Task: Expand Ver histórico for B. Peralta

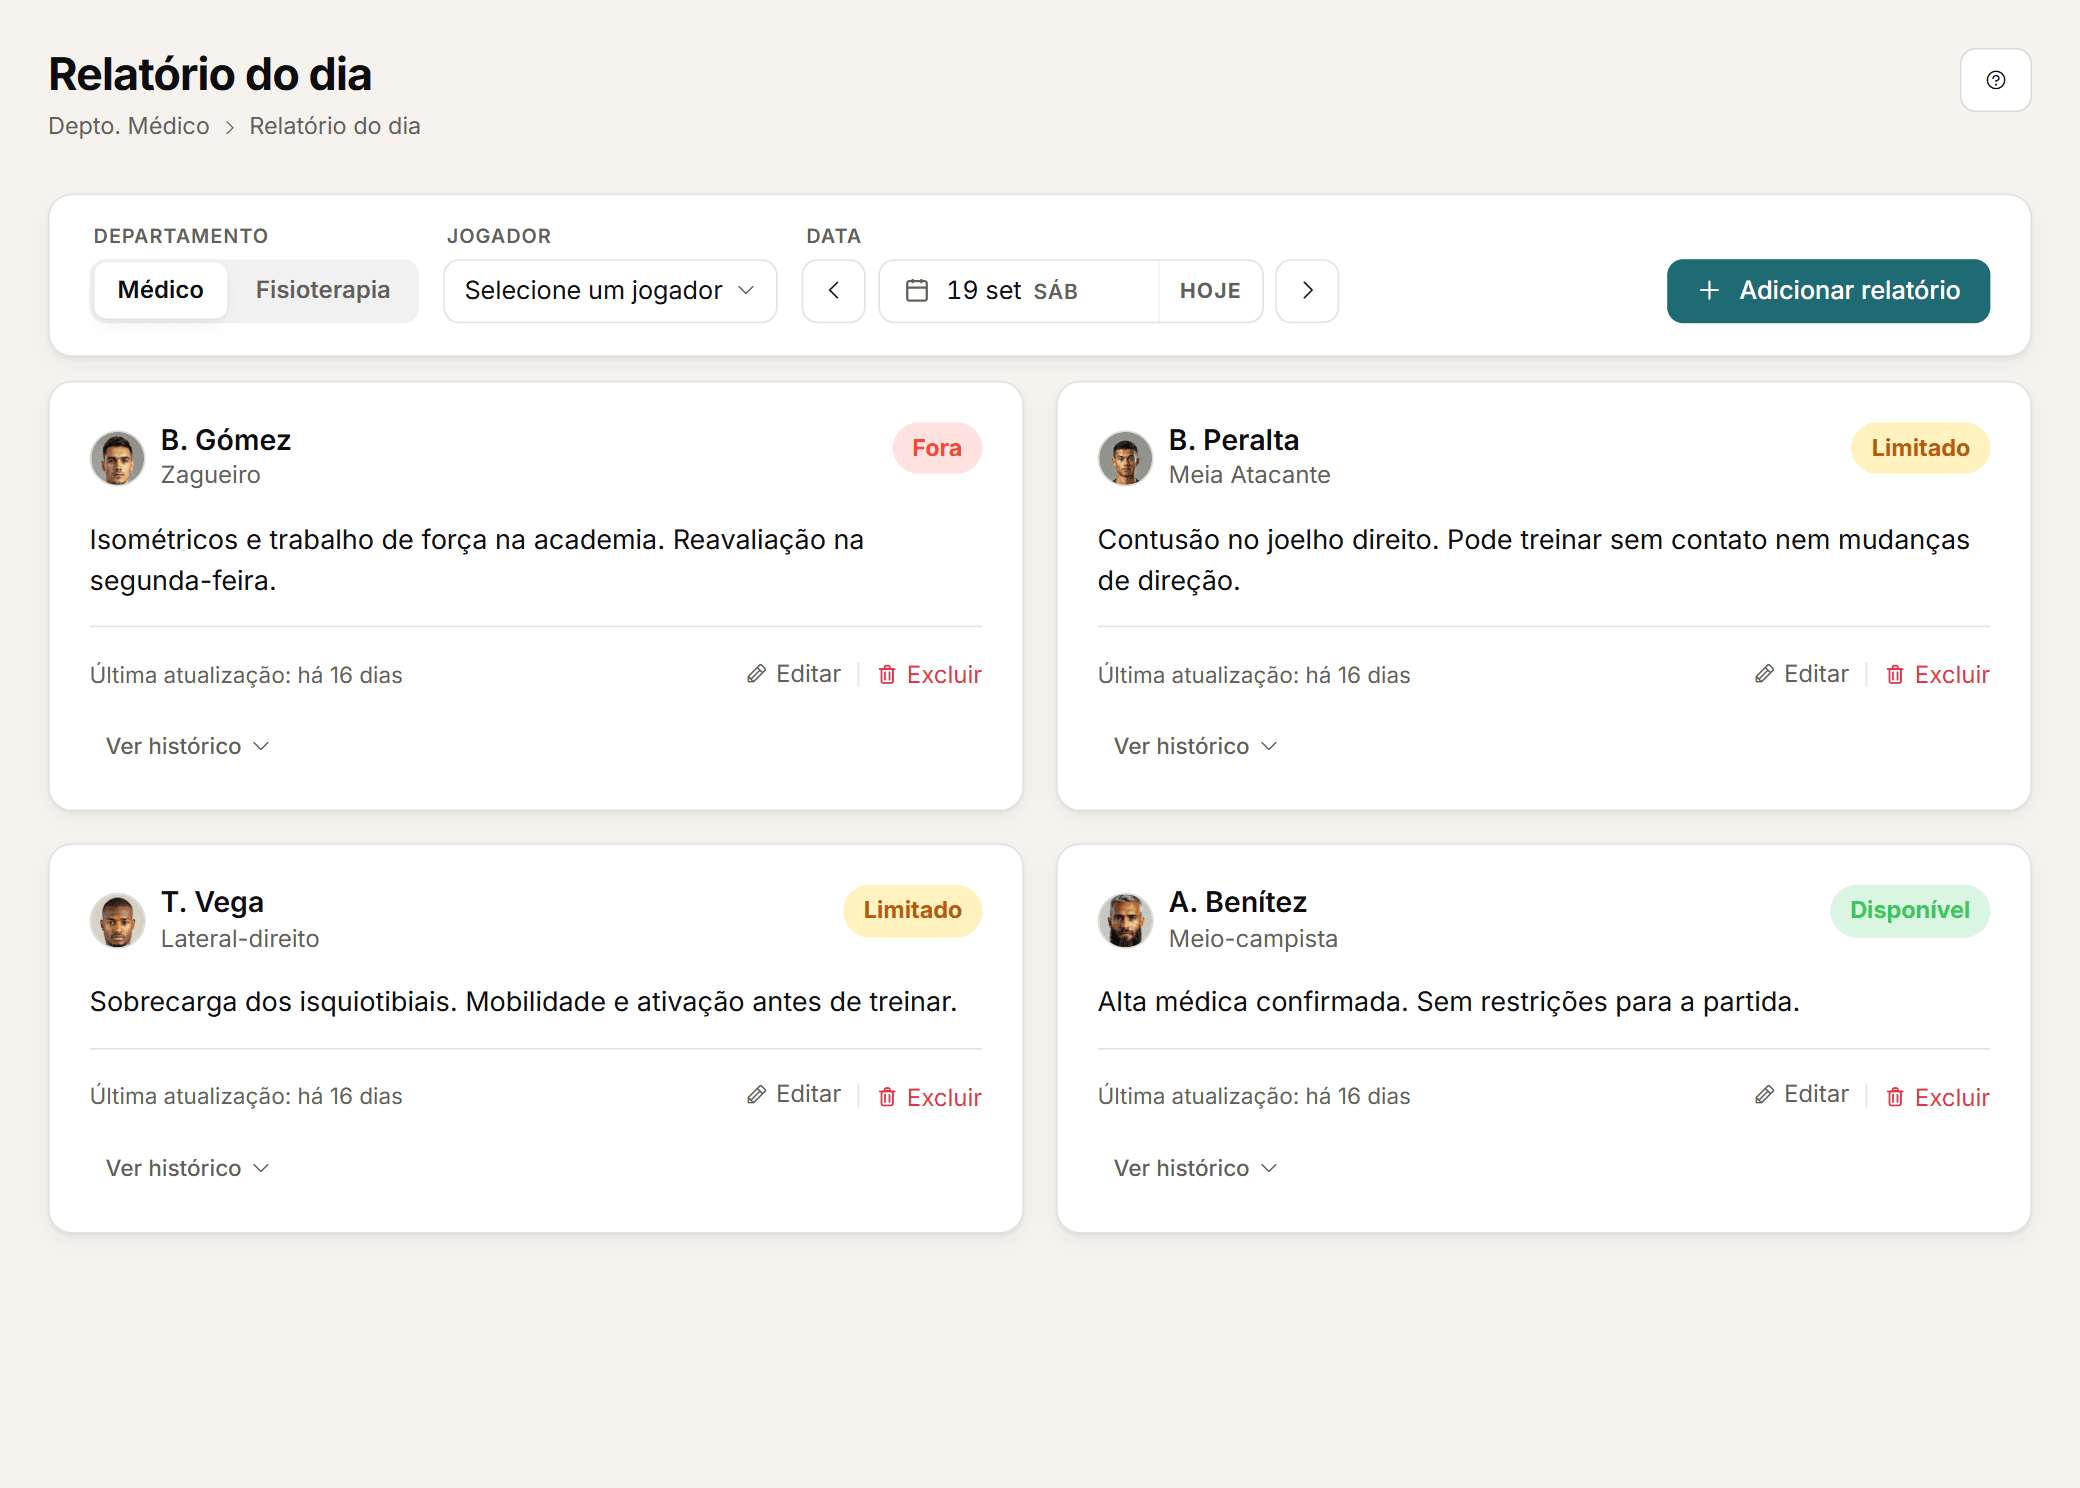Action: point(1196,746)
